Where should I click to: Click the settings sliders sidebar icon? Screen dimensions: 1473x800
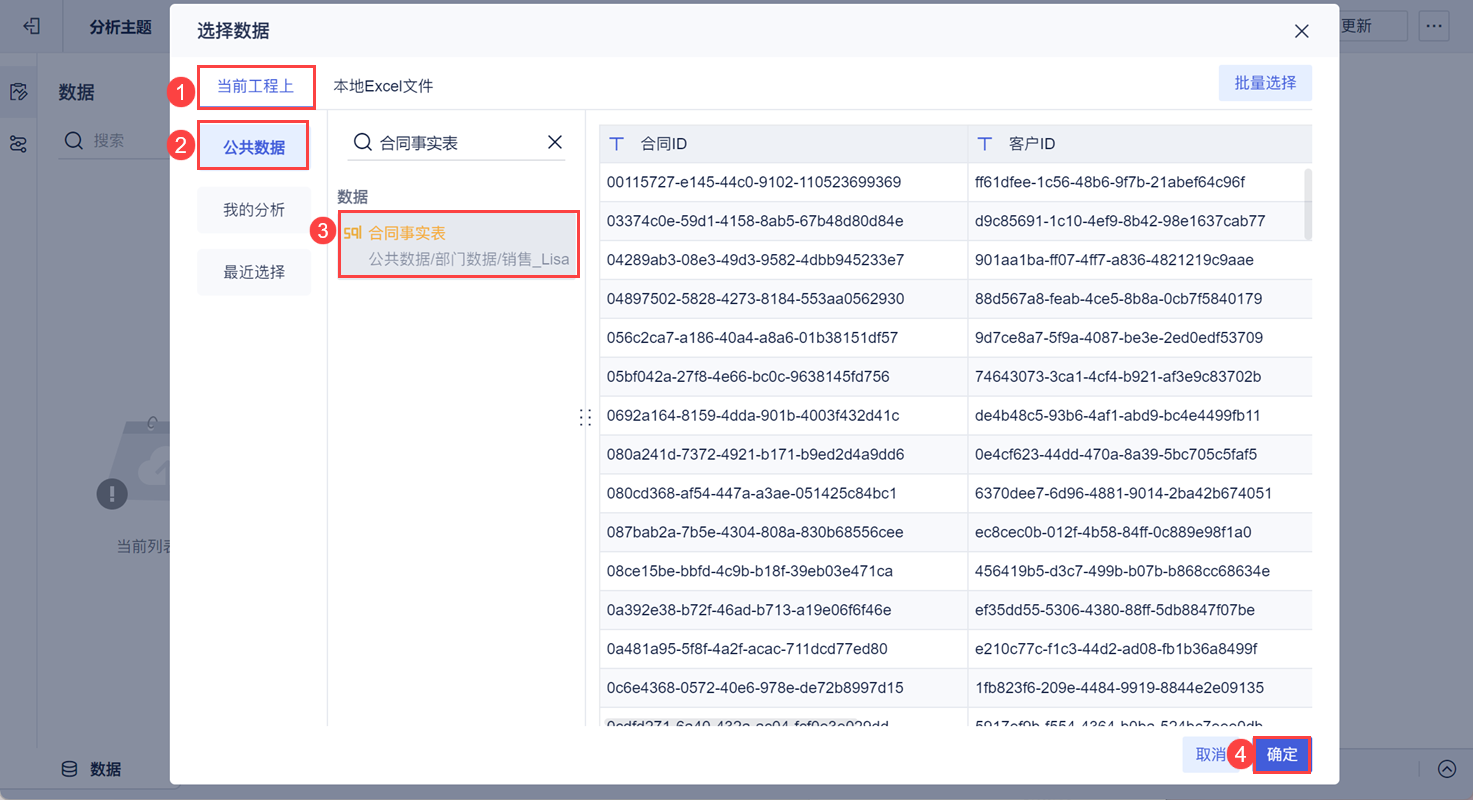pyautogui.click(x=18, y=144)
